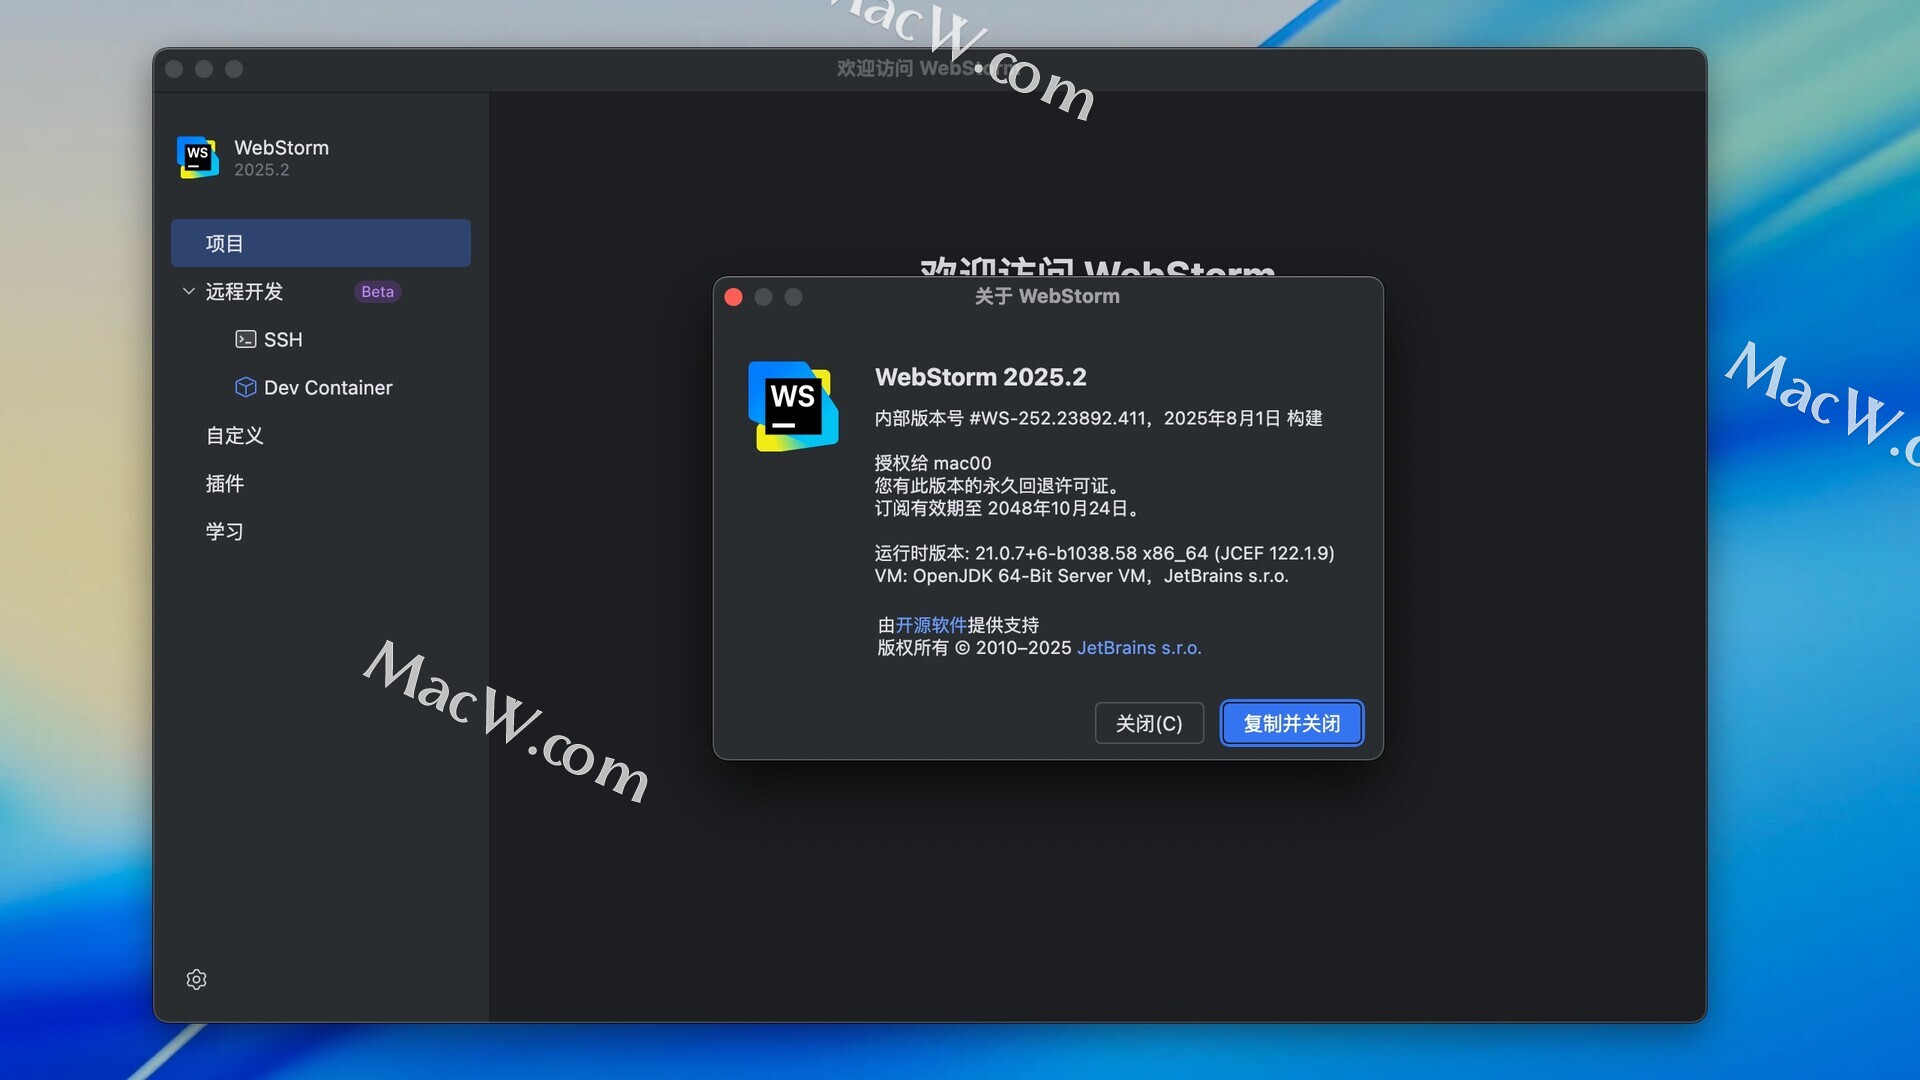Viewport: 1920px width, 1080px height.
Task: Open the JetBrains s.r.o. copyright link
Action: [x=1139, y=648]
